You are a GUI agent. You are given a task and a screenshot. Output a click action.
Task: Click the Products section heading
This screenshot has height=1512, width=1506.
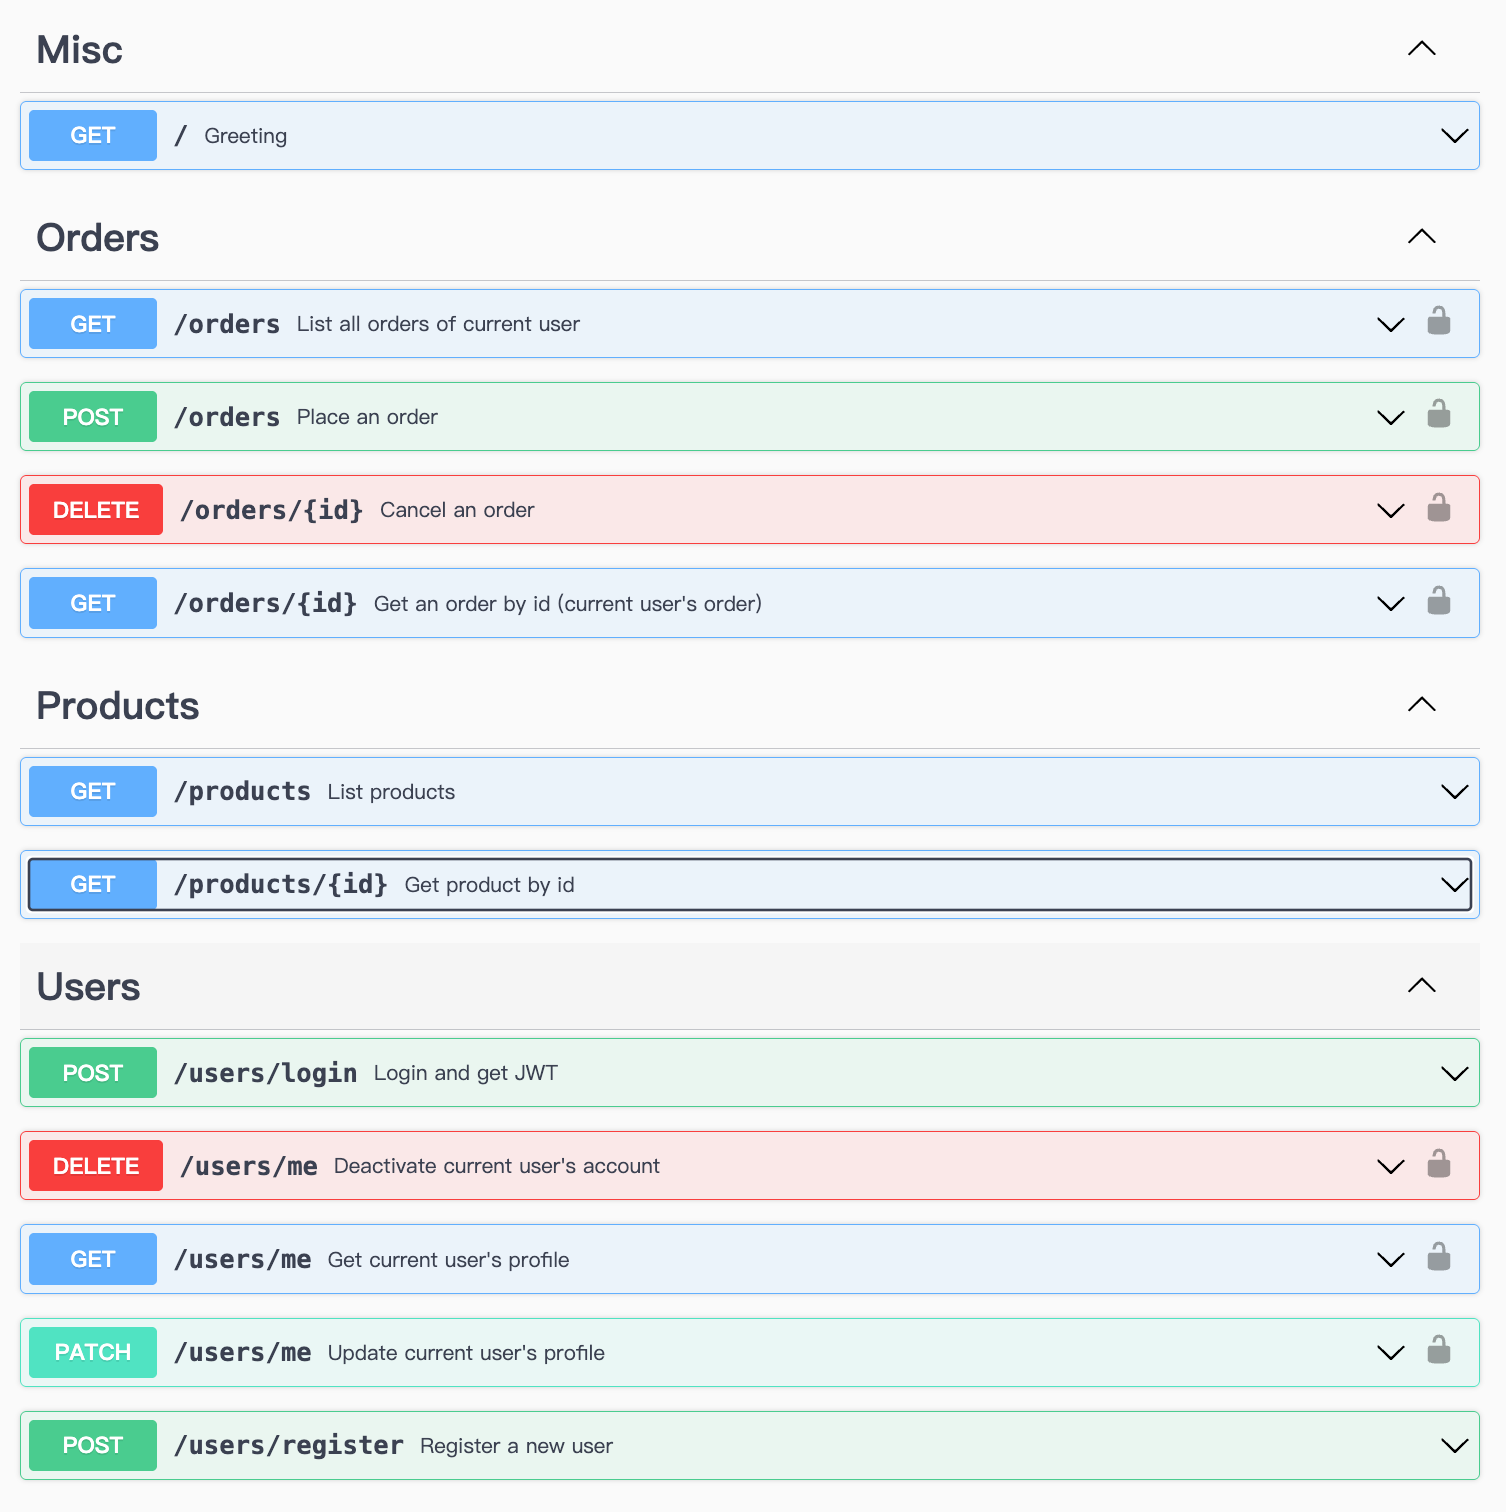click(x=118, y=706)
